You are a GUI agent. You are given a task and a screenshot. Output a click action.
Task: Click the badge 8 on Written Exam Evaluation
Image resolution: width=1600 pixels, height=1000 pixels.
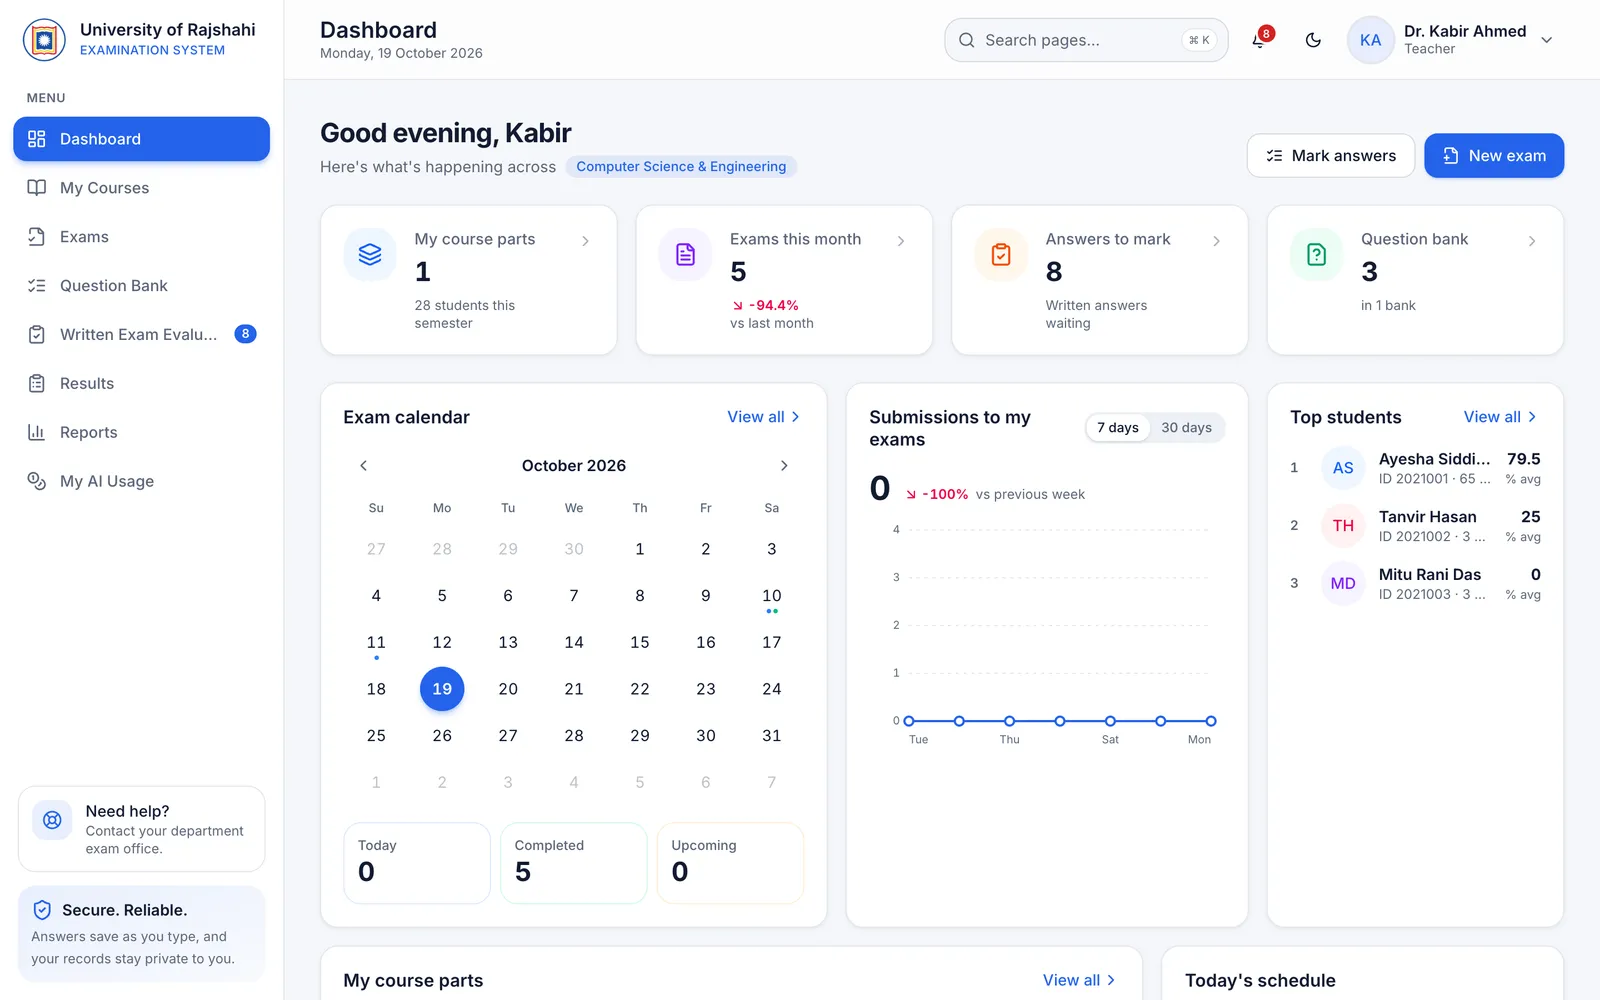[245, 334]
